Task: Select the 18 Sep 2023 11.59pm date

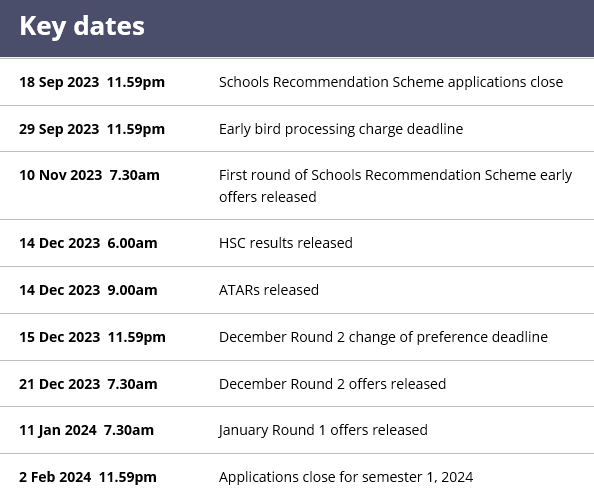Action: 92,82
